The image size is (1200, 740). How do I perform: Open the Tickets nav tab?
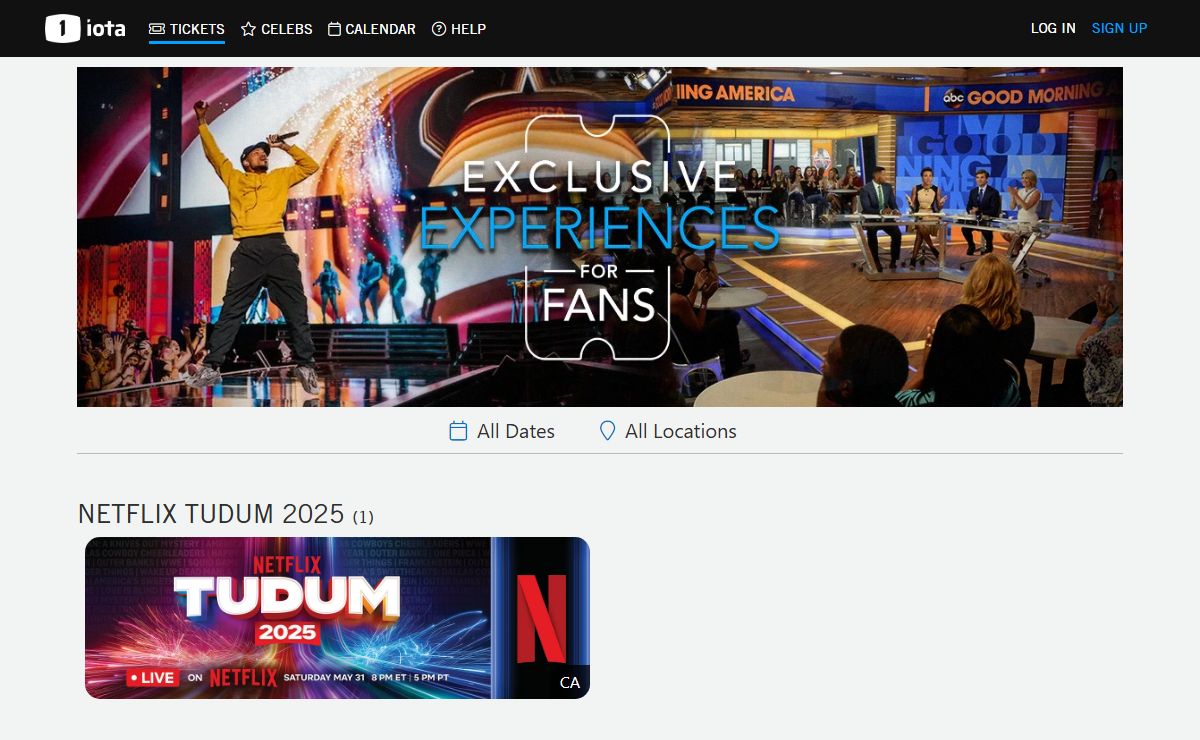click(x=186, y=29)
